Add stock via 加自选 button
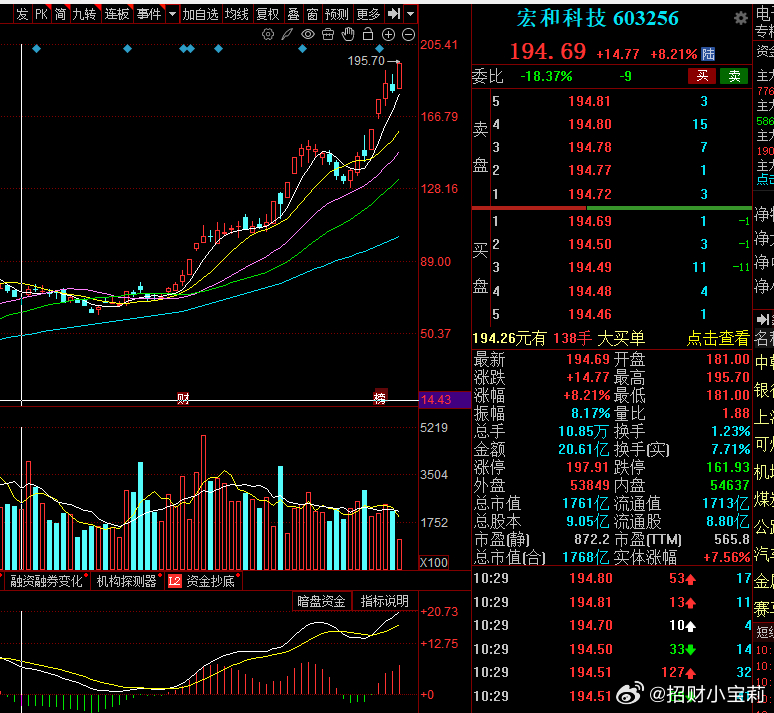The height and width of the screenshot is (713, 774). [200, 14]
